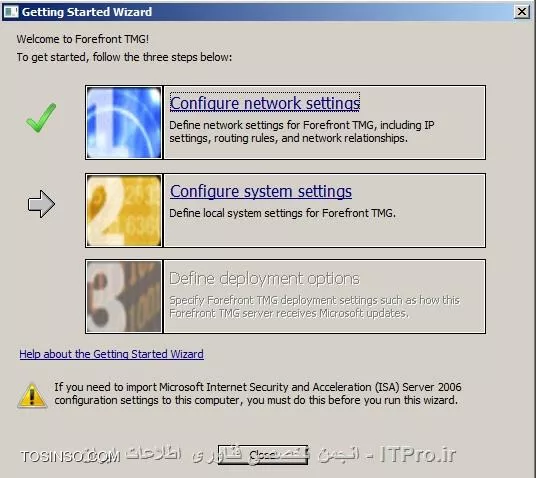Viewport: 536px width, 478px height.
Task: Click the yellow step 2 system image
Action: pos(124,210)
